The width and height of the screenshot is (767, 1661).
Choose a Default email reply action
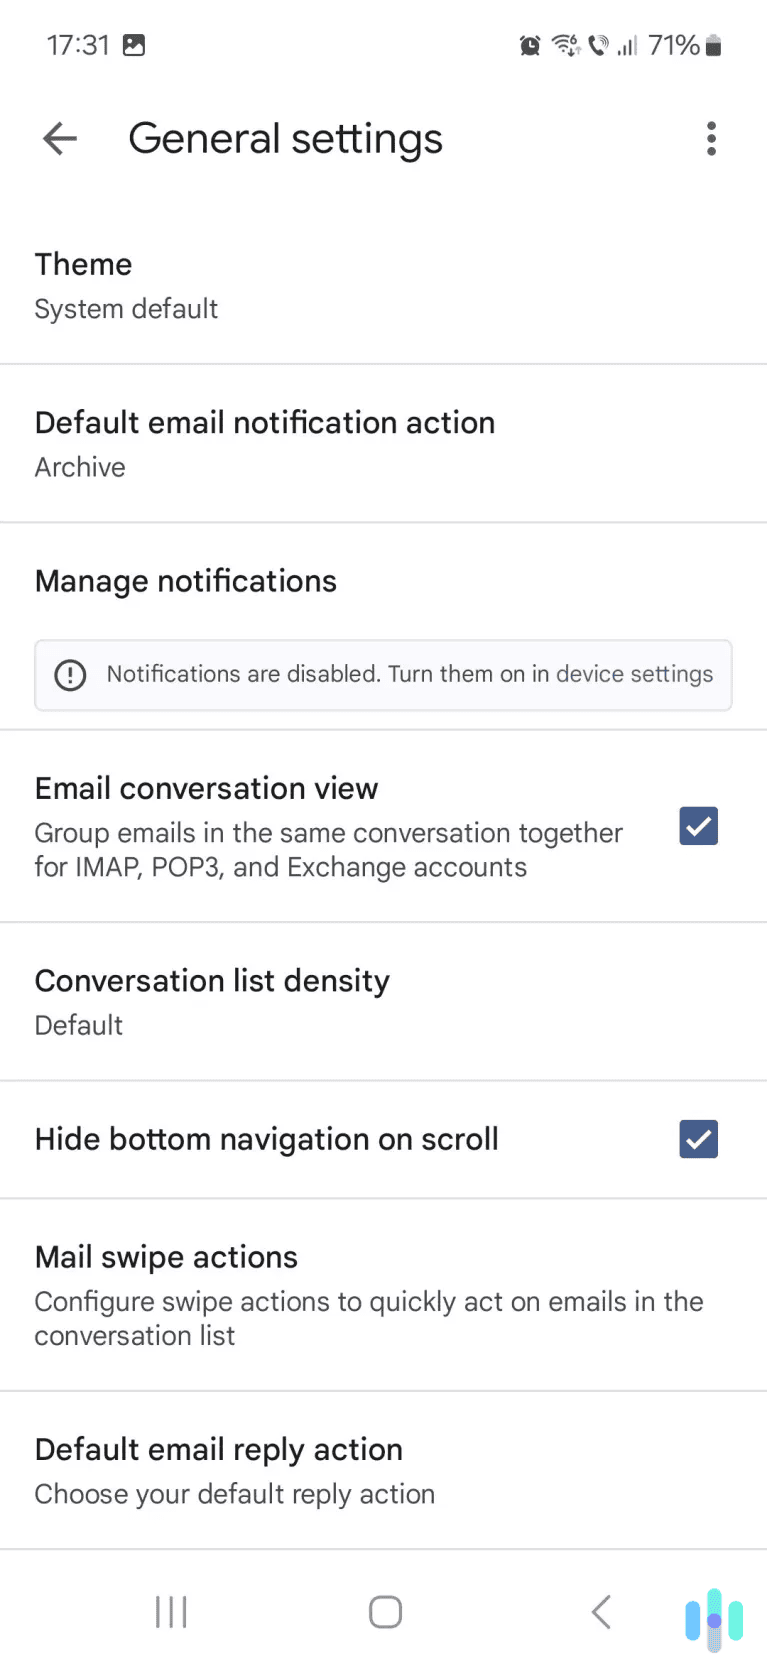pos(383,1470)
